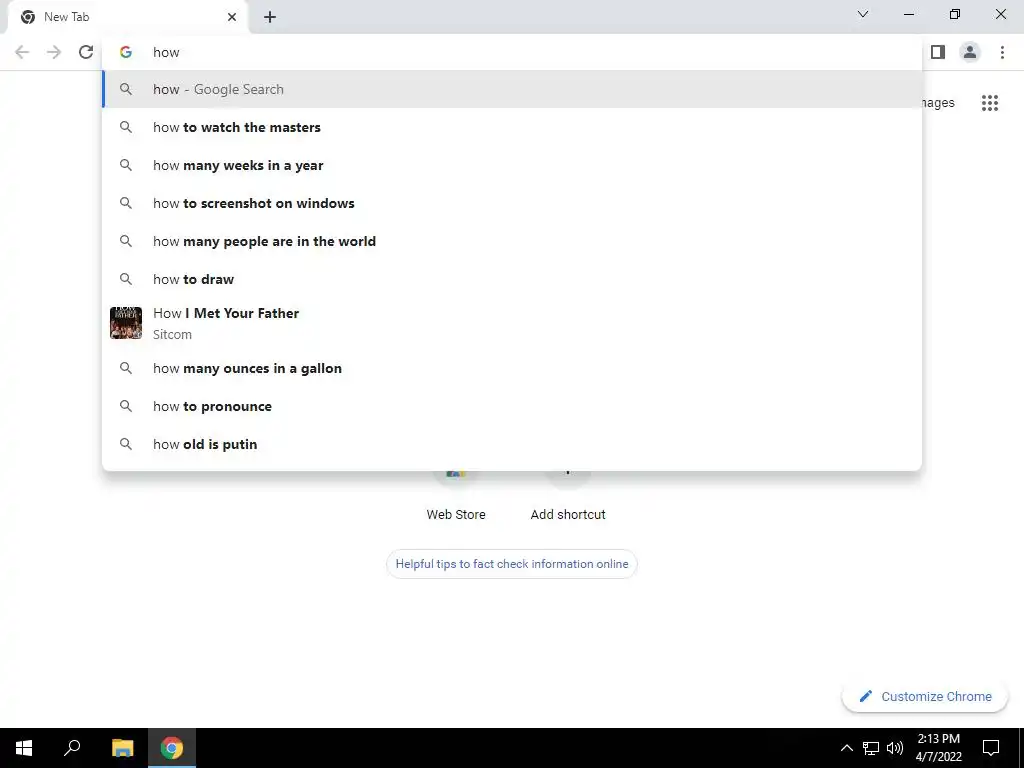
Task: Click the browser back arrow
Action: point(22,52)
